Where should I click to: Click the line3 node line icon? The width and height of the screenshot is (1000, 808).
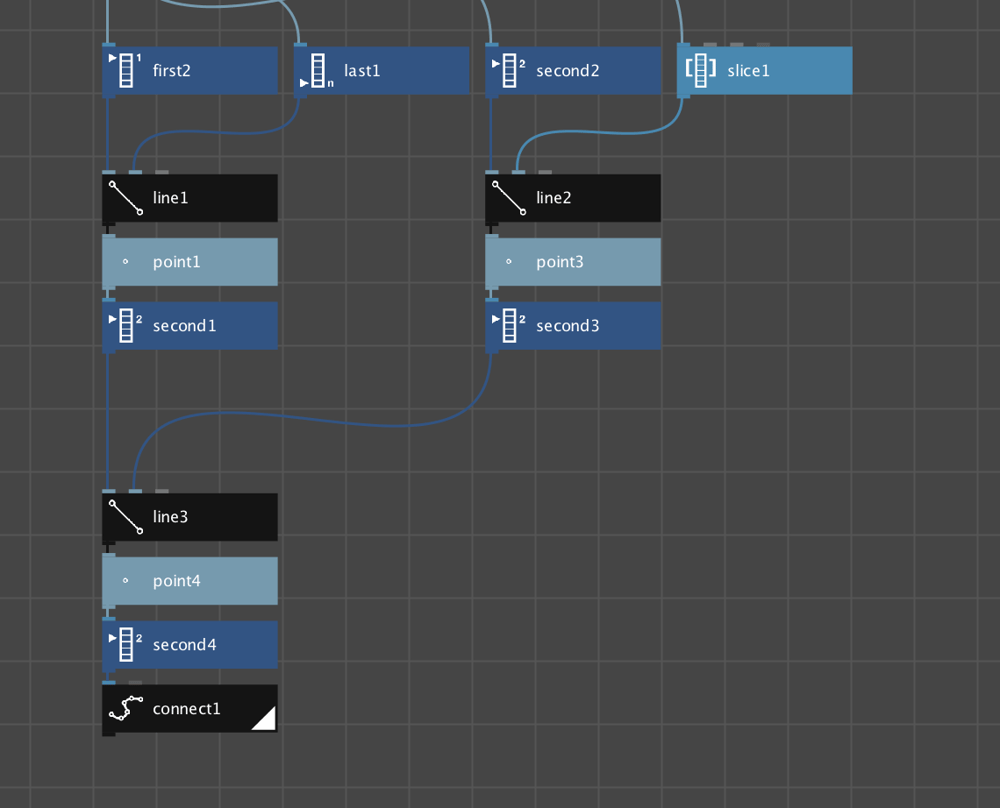pos(126,517)
